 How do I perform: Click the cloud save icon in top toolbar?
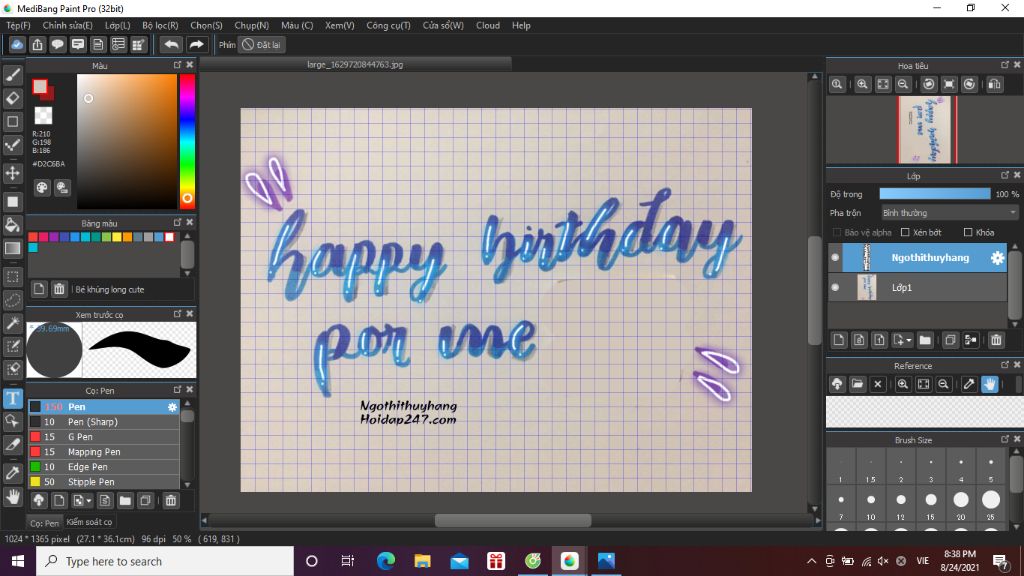click(17, 44)
